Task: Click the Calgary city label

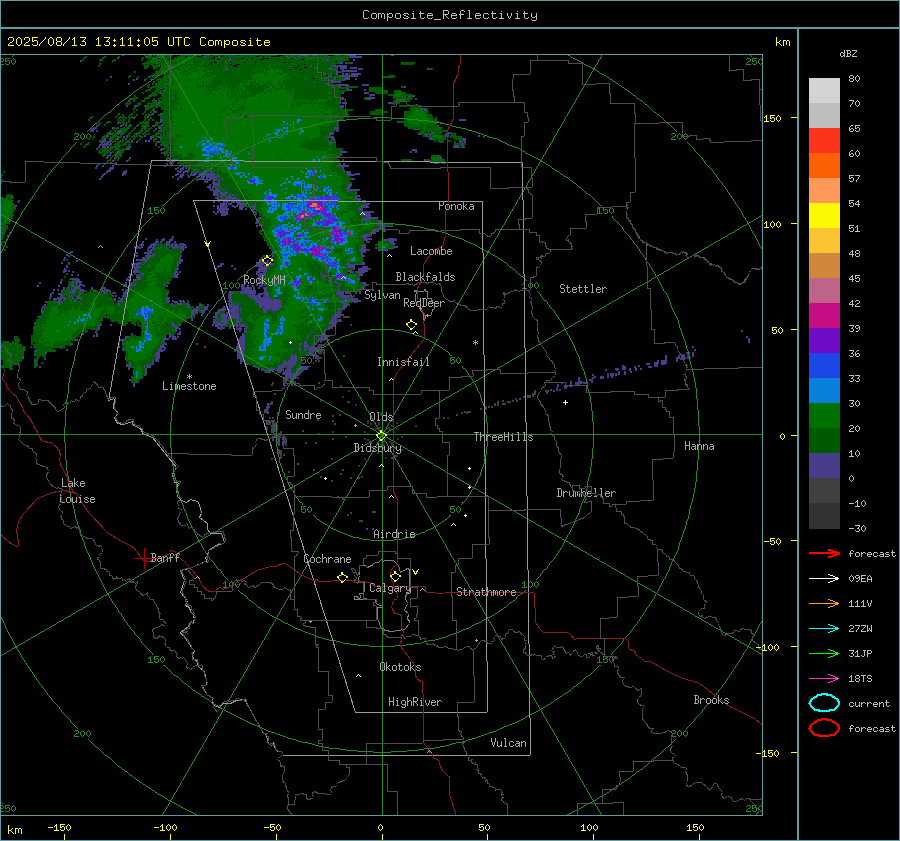Action: tap(390, 588)
